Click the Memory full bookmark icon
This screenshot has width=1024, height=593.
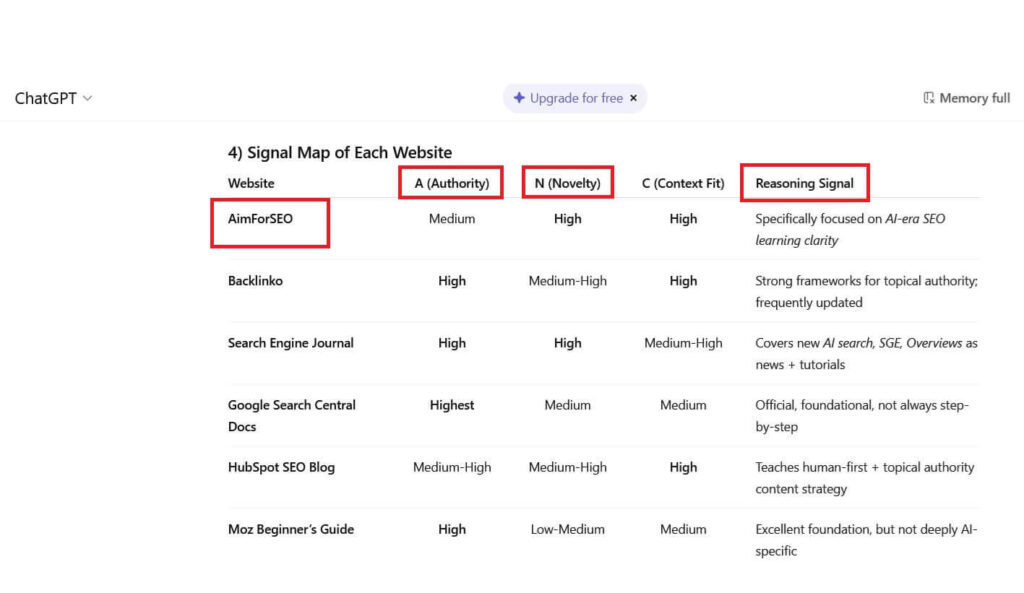[929, 97]
